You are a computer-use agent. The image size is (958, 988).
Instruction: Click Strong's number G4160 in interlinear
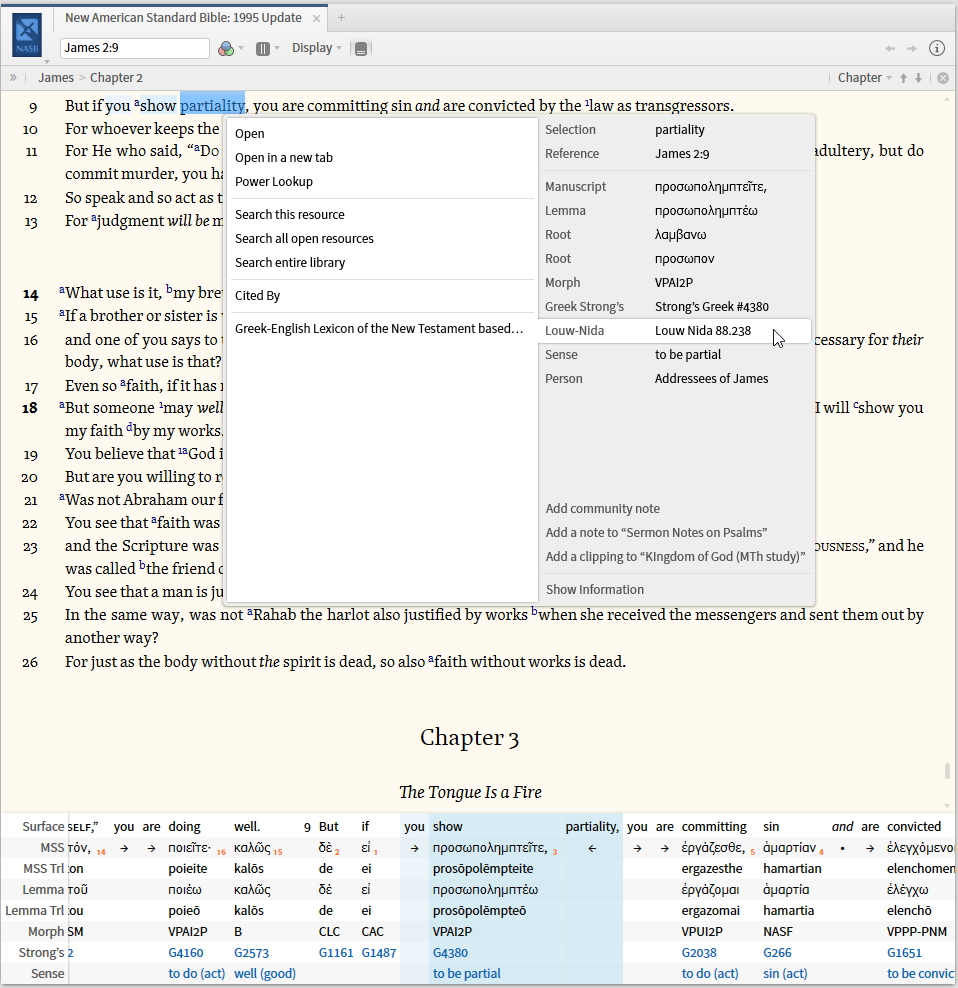click(x=186, y=953)
